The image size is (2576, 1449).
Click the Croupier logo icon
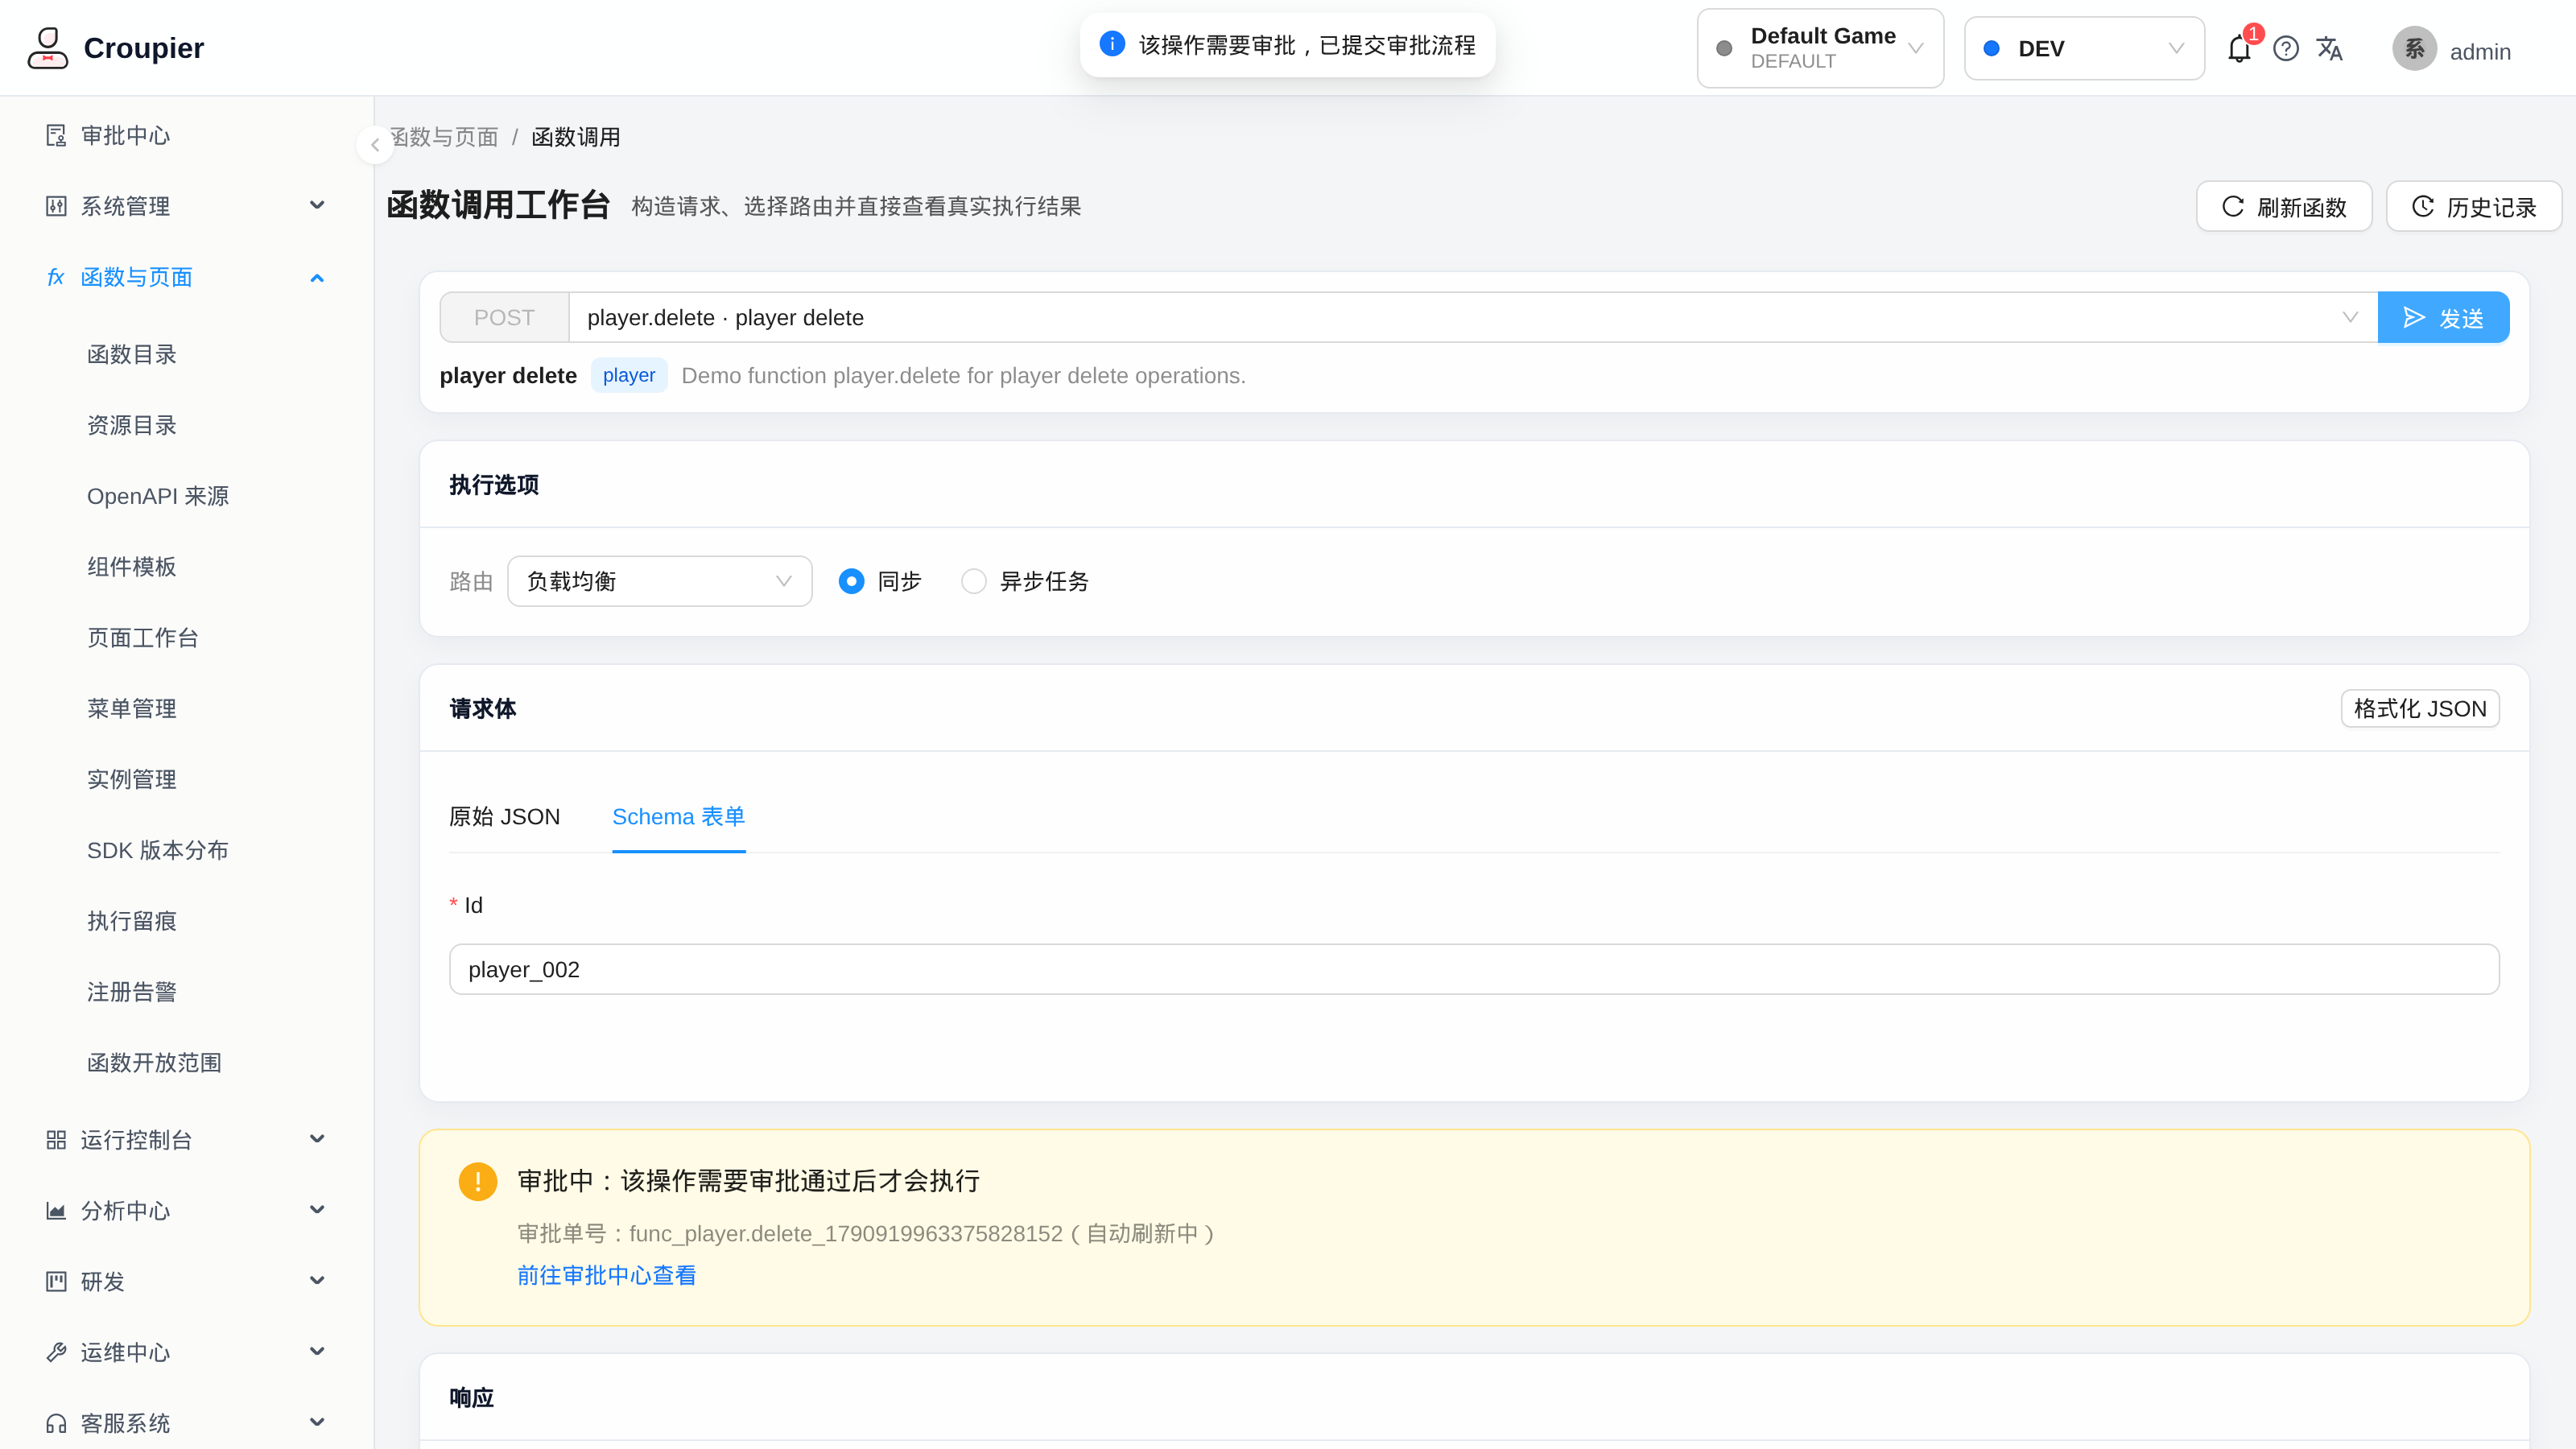tap(47, 48)
